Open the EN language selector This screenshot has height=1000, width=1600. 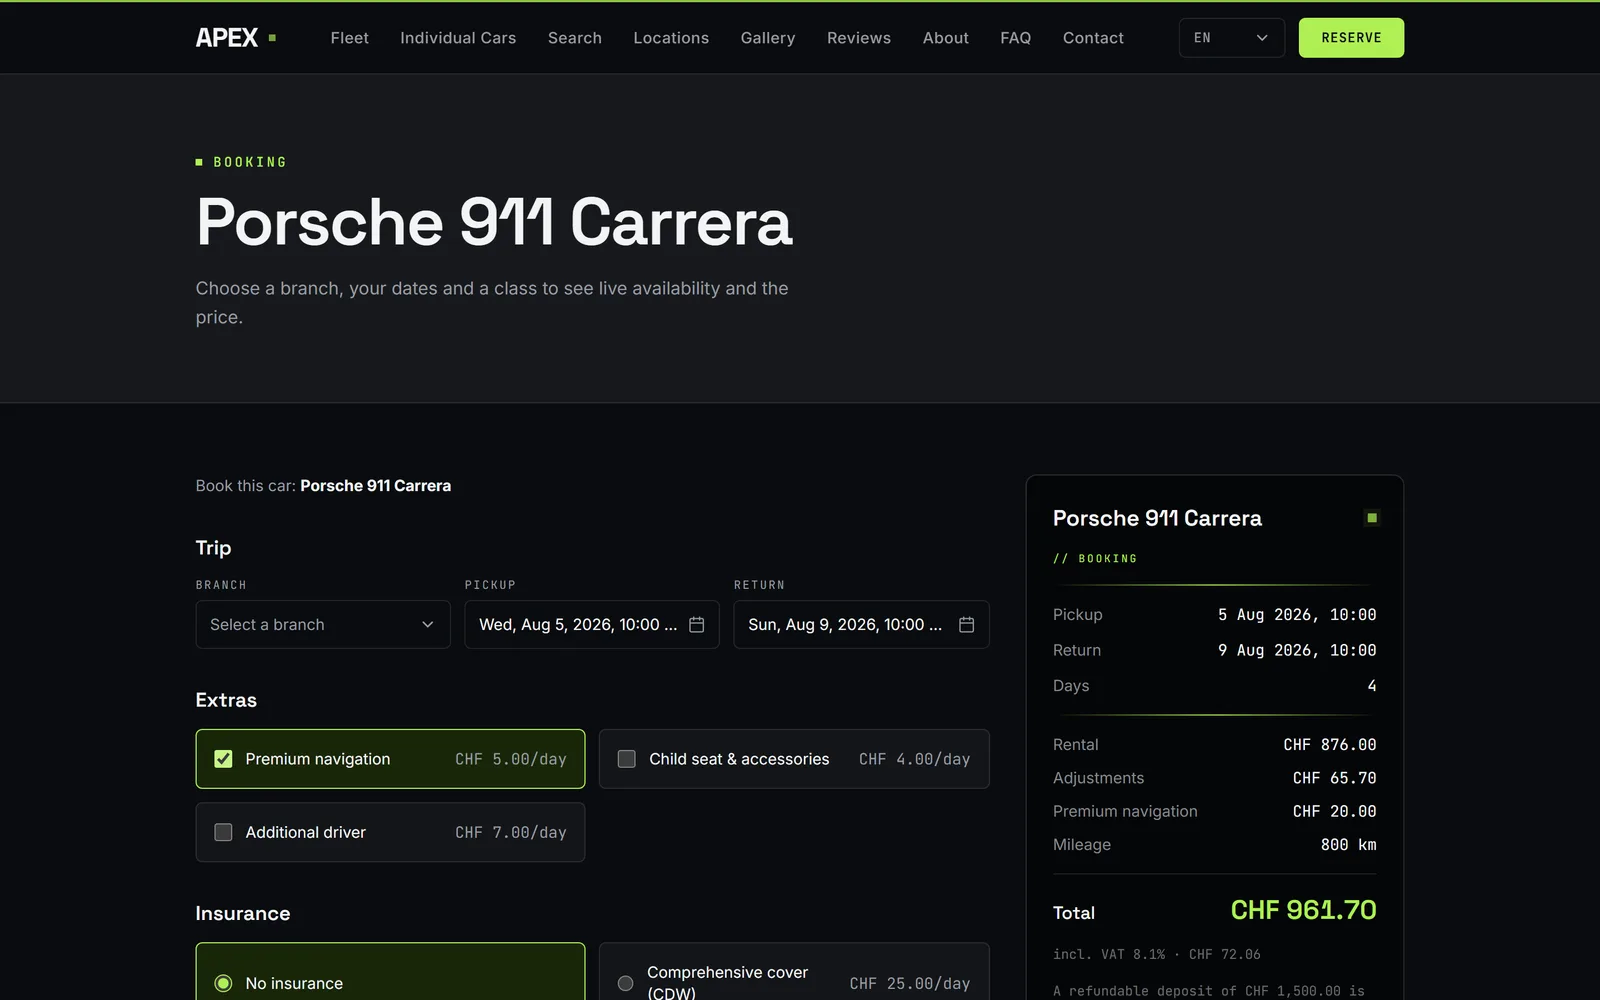pyautogui.click(x=1231, y=38)
